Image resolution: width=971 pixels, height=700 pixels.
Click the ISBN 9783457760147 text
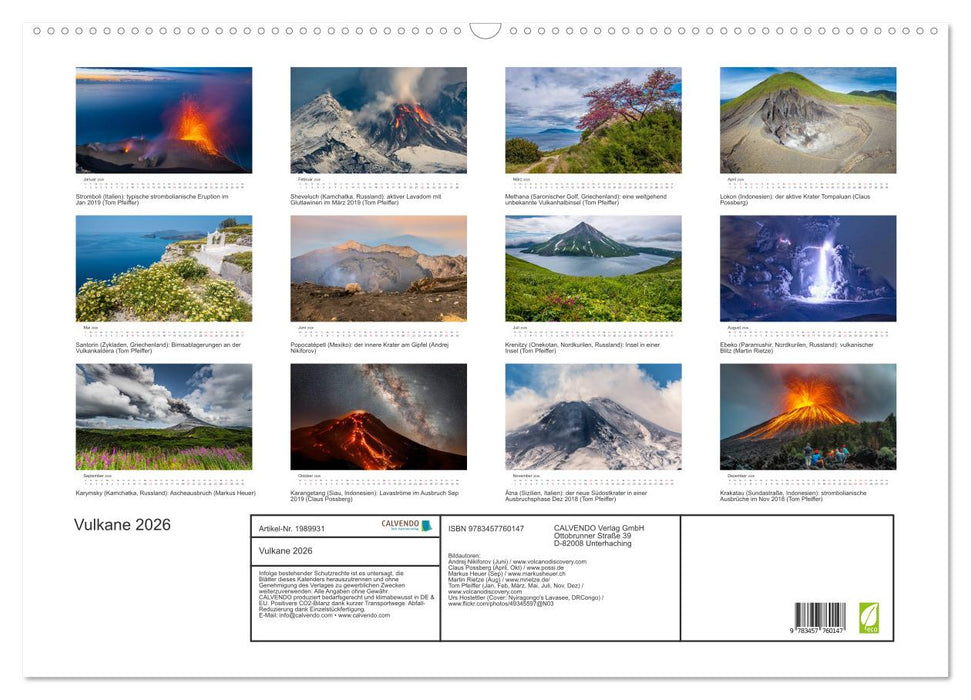[487, 528]
